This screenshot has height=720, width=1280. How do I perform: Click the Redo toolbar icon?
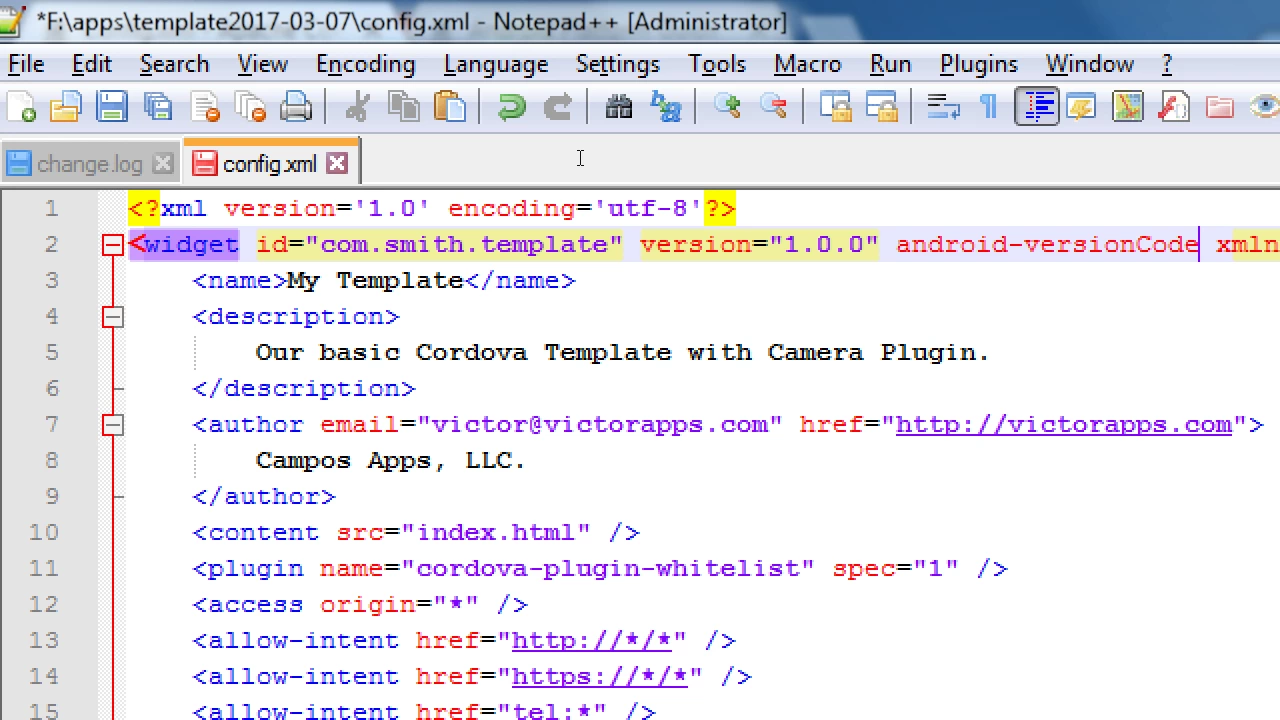coord(557,107)
